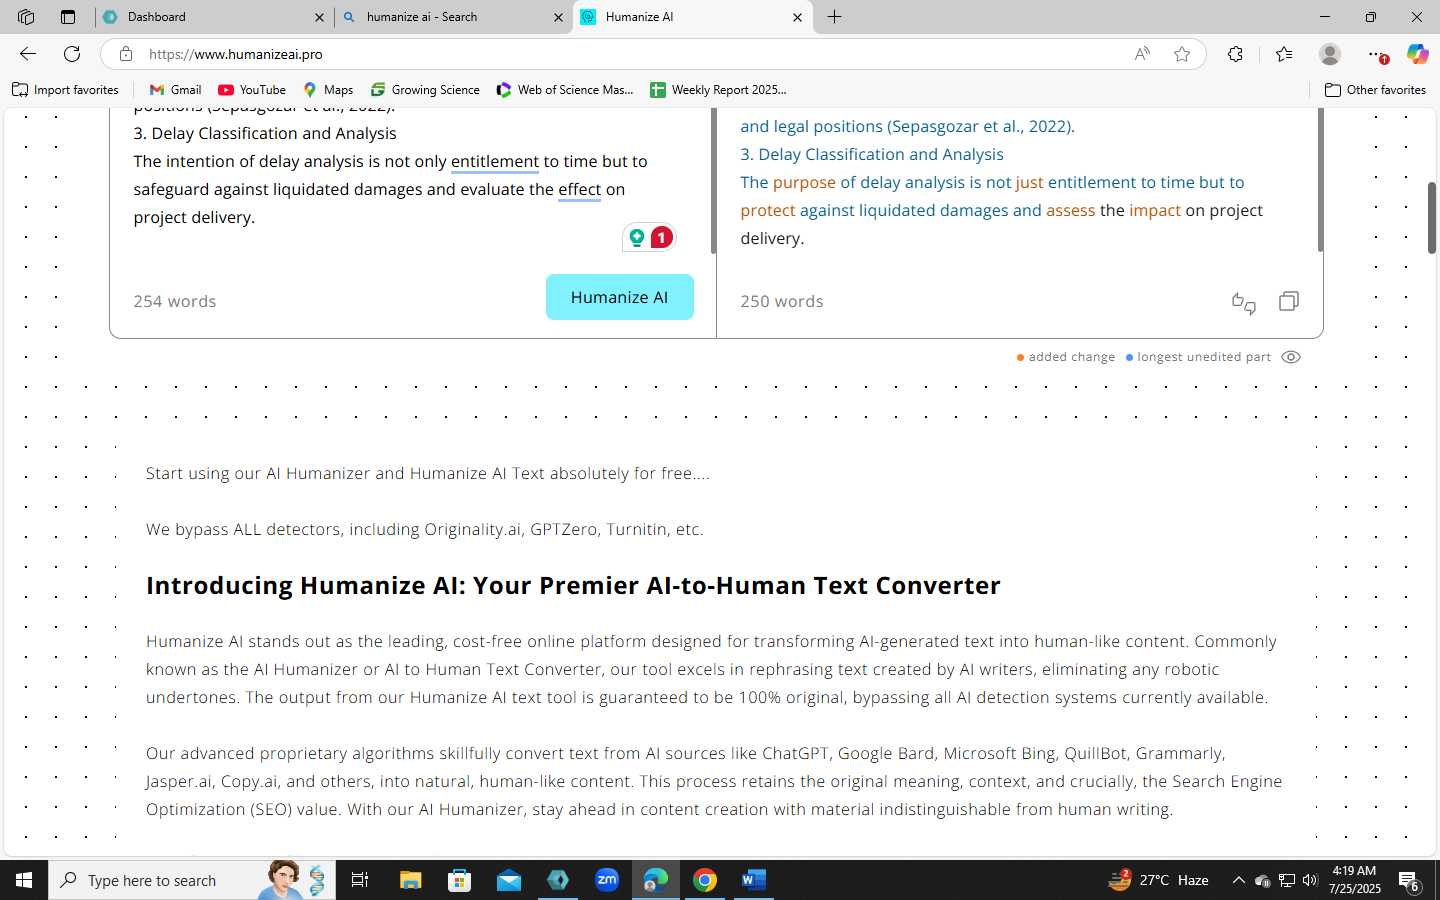This screenshot has width=1440, height=900.
Task: Open Task View on taskbar
Action: click(x=360, y=880)
